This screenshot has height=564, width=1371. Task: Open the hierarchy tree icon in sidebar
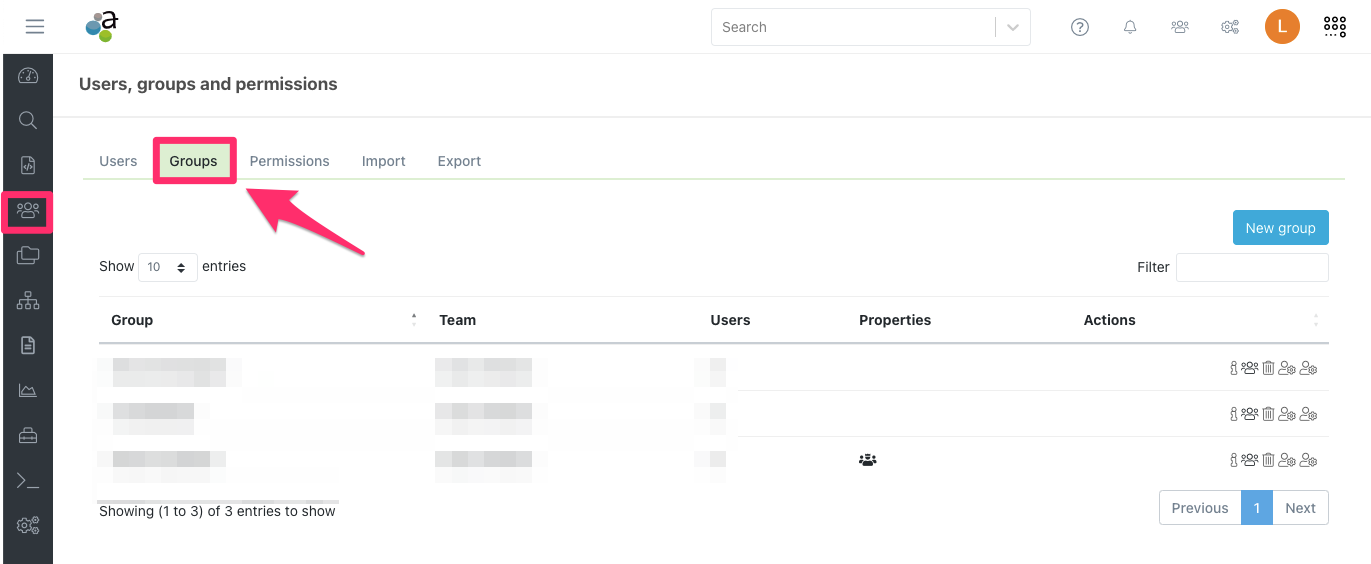pyautogui.click(x=28, y=300)
